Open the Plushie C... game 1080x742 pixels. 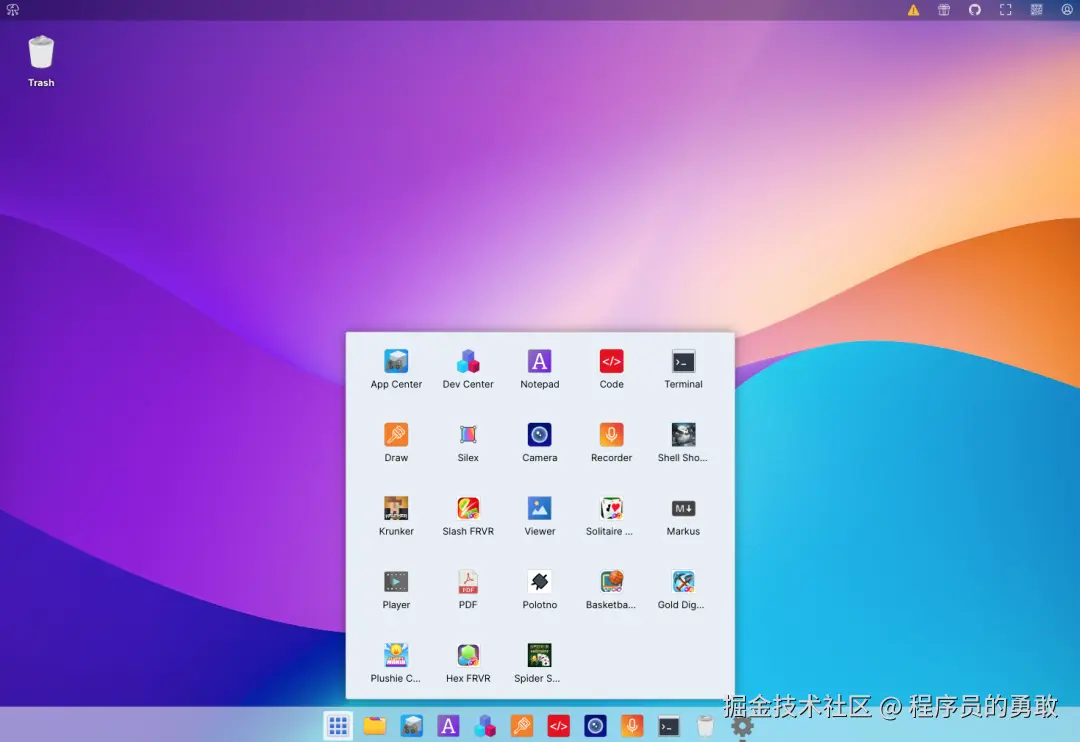tap(396, 663)
